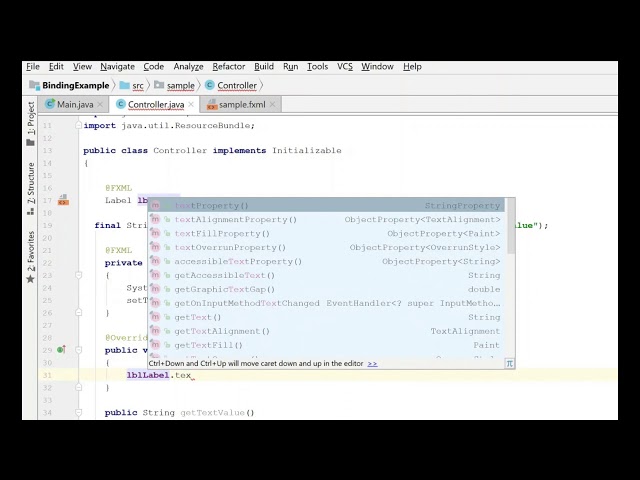Select textProperty() completion suggestion

[326, 205]
